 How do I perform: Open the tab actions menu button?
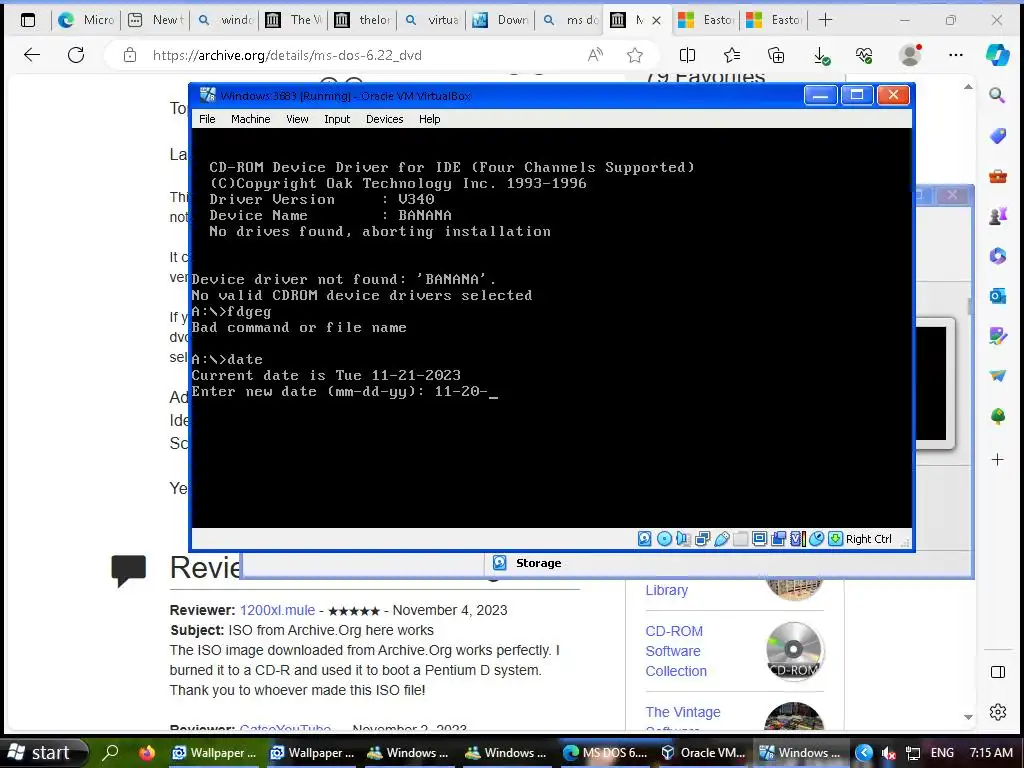tap(28, 20)
